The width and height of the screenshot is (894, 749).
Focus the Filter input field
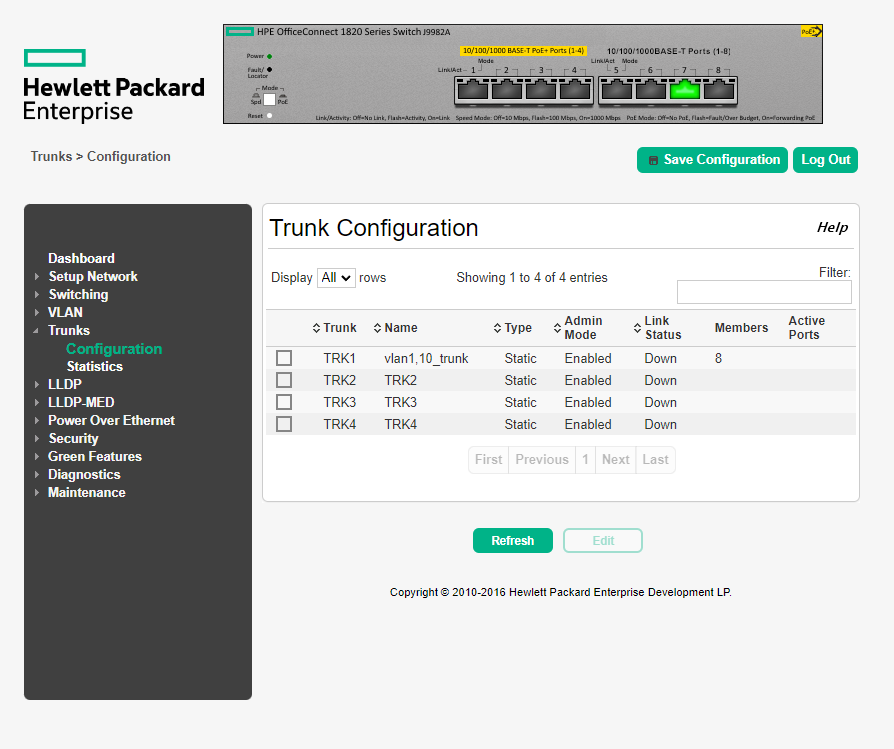coord(764,292)
